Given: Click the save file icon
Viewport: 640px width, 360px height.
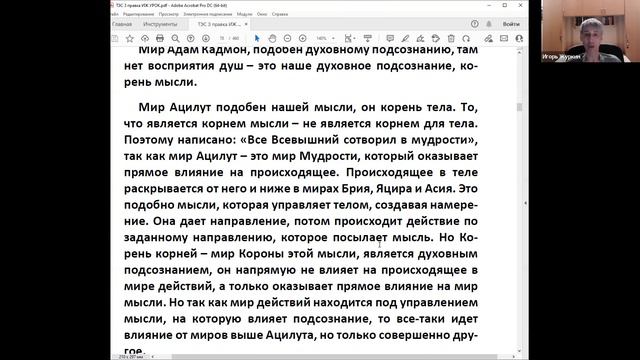Looking at the screenshot, I should point(115,38).
